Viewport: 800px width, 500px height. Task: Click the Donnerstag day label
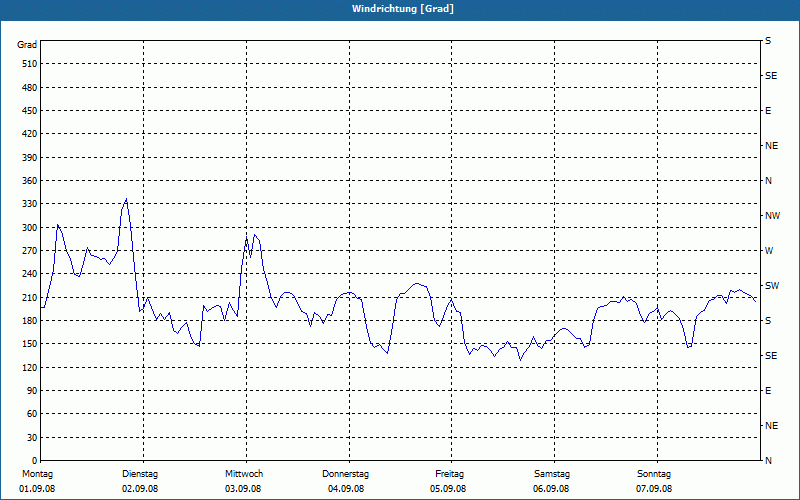[x=345, y=474]
